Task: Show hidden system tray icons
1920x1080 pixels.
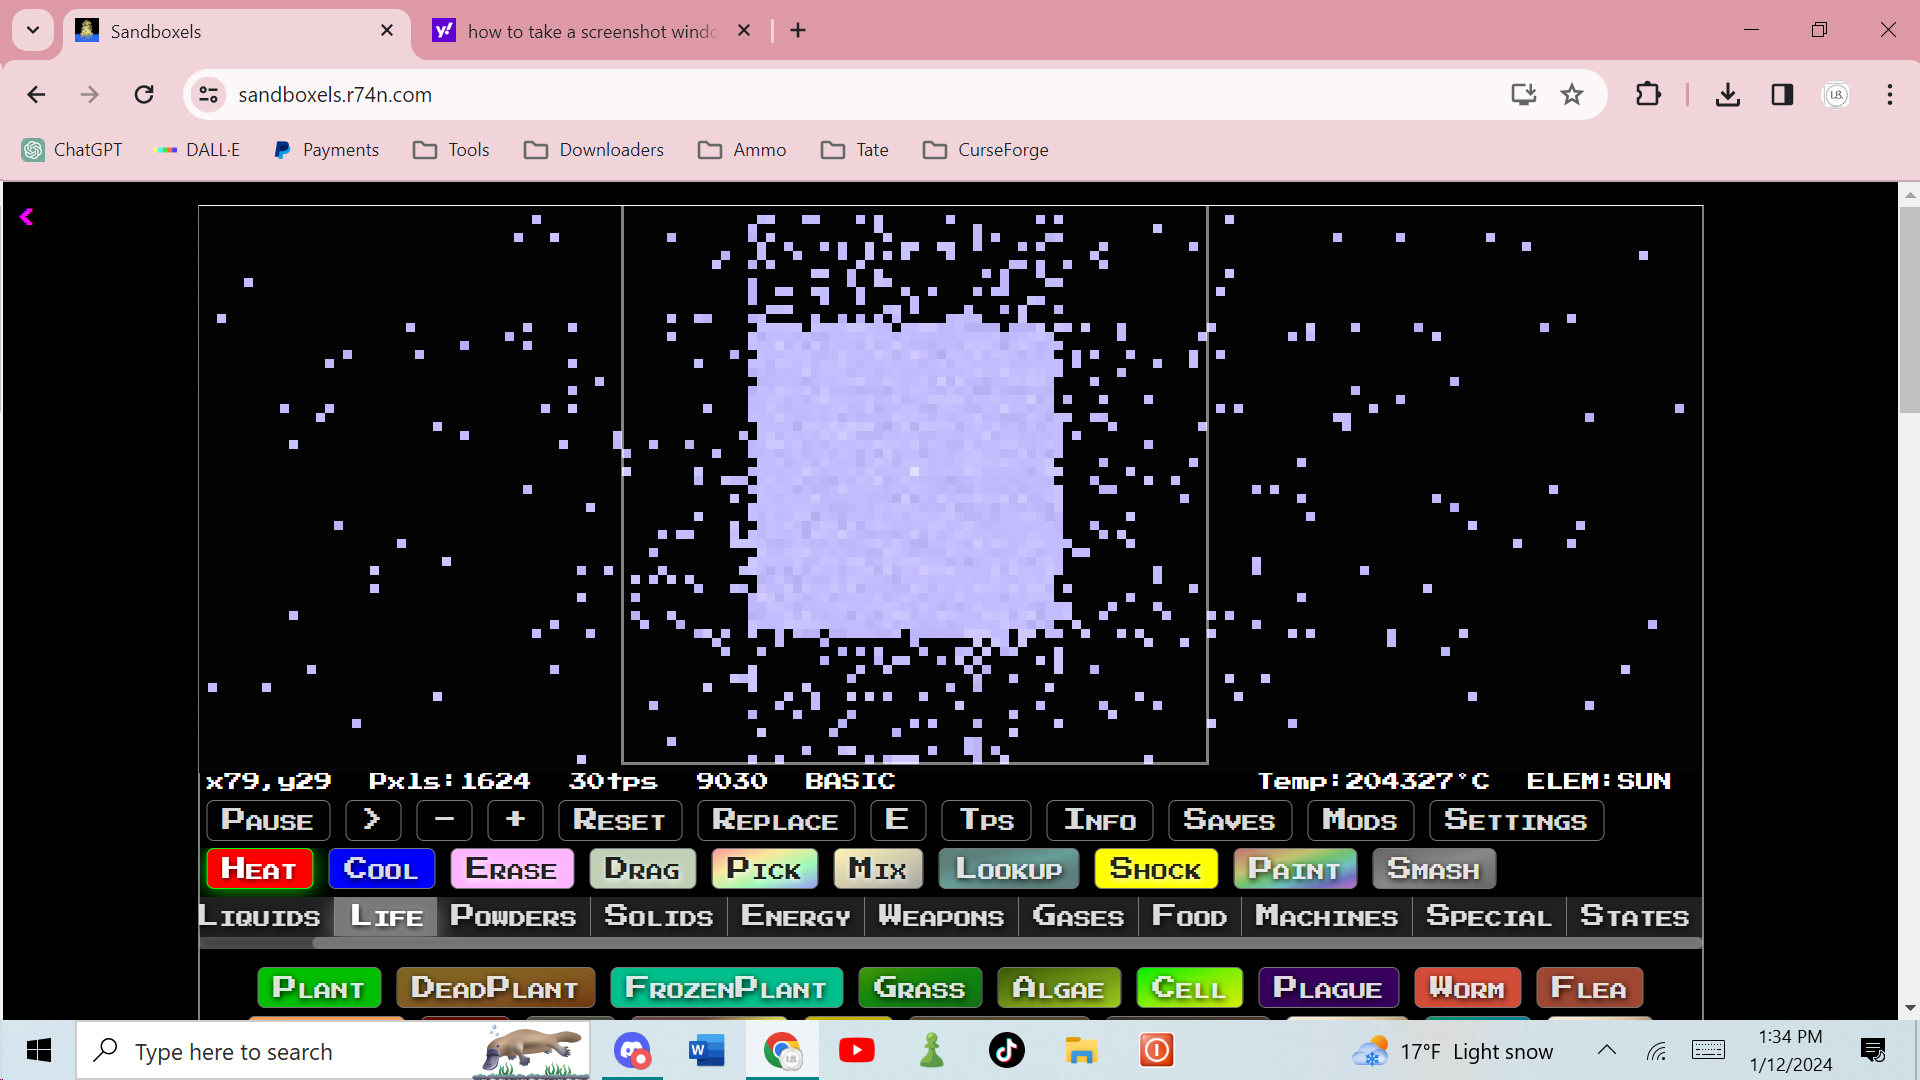Action: [x=1606, y=1050]
